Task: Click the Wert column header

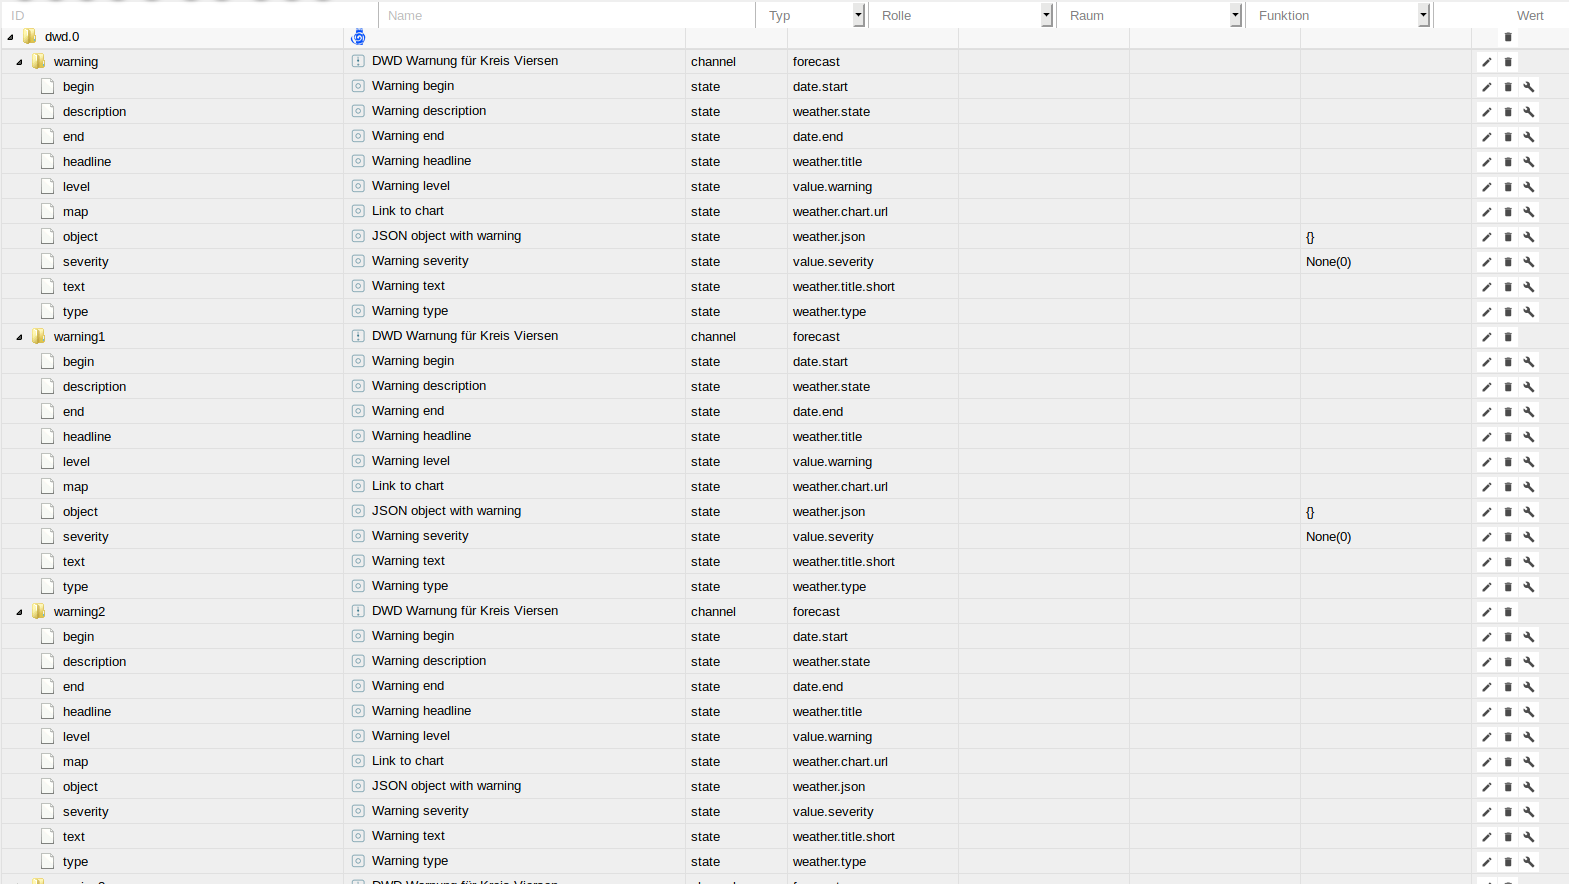Action: 1530,15
